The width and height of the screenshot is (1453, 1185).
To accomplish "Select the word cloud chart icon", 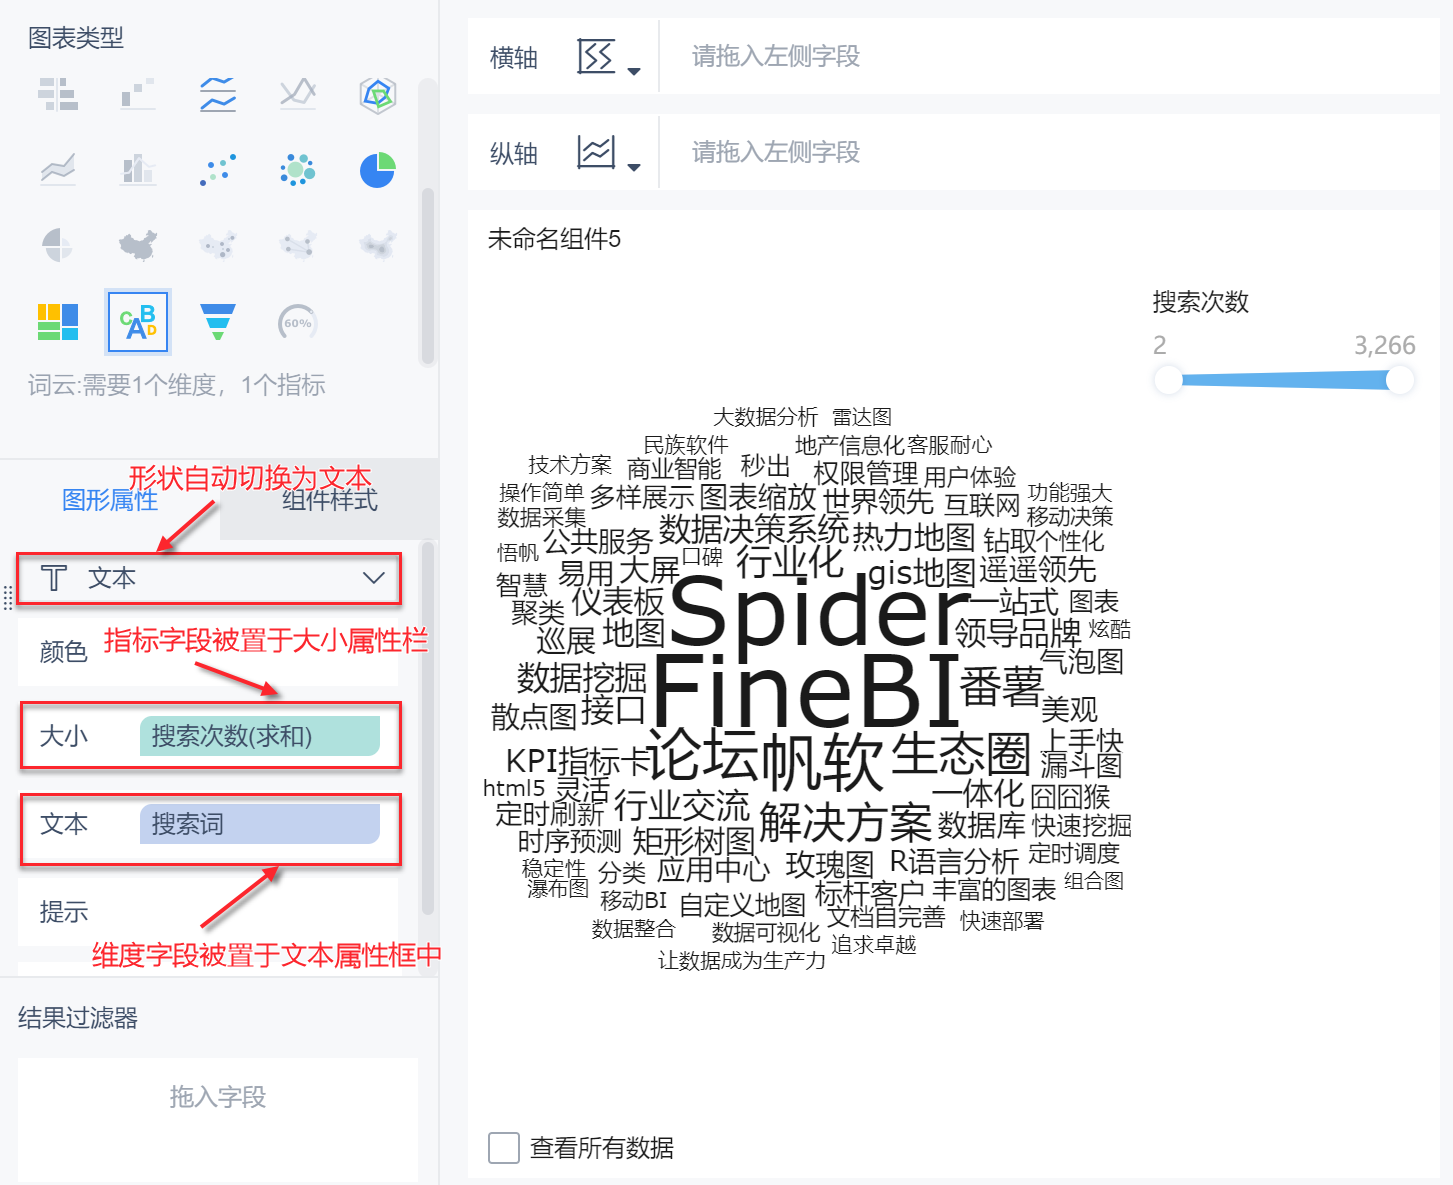I will (x=138, y=322).
